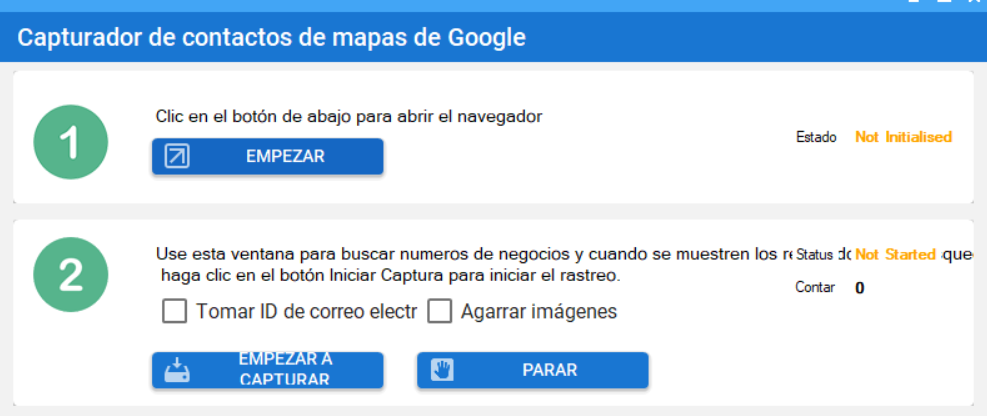Click the Agarrar imágenes label text
The height and width of the screenshot is (416, 987).
pos(539,312)
